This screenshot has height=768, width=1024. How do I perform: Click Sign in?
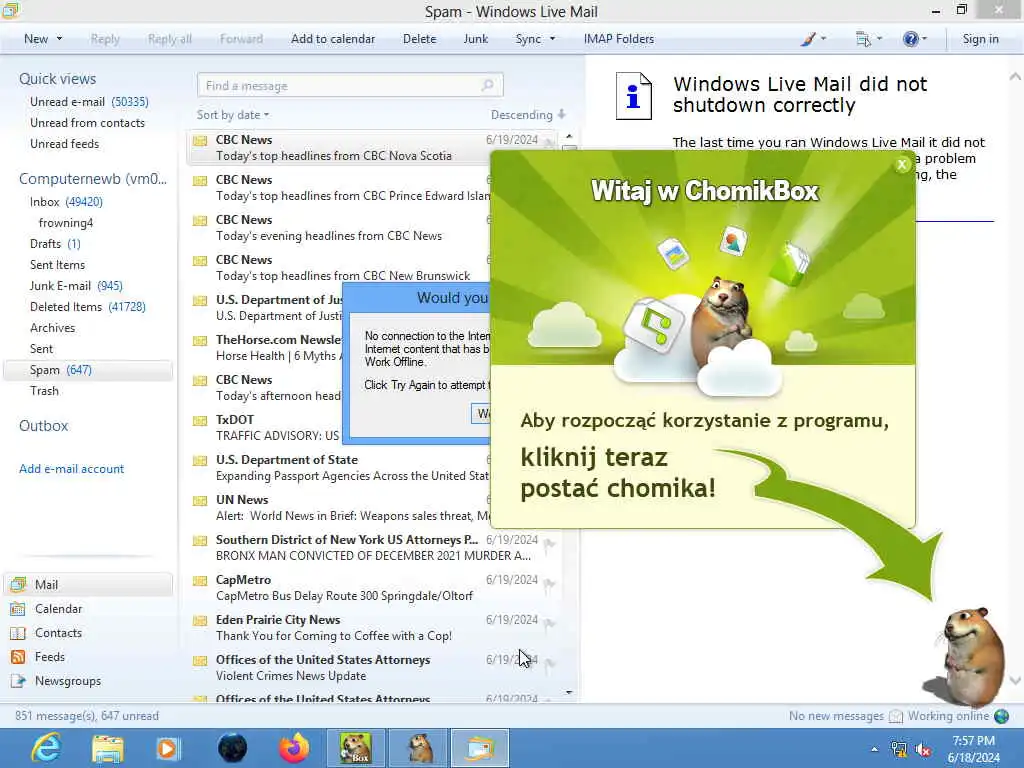pos(980,39)
